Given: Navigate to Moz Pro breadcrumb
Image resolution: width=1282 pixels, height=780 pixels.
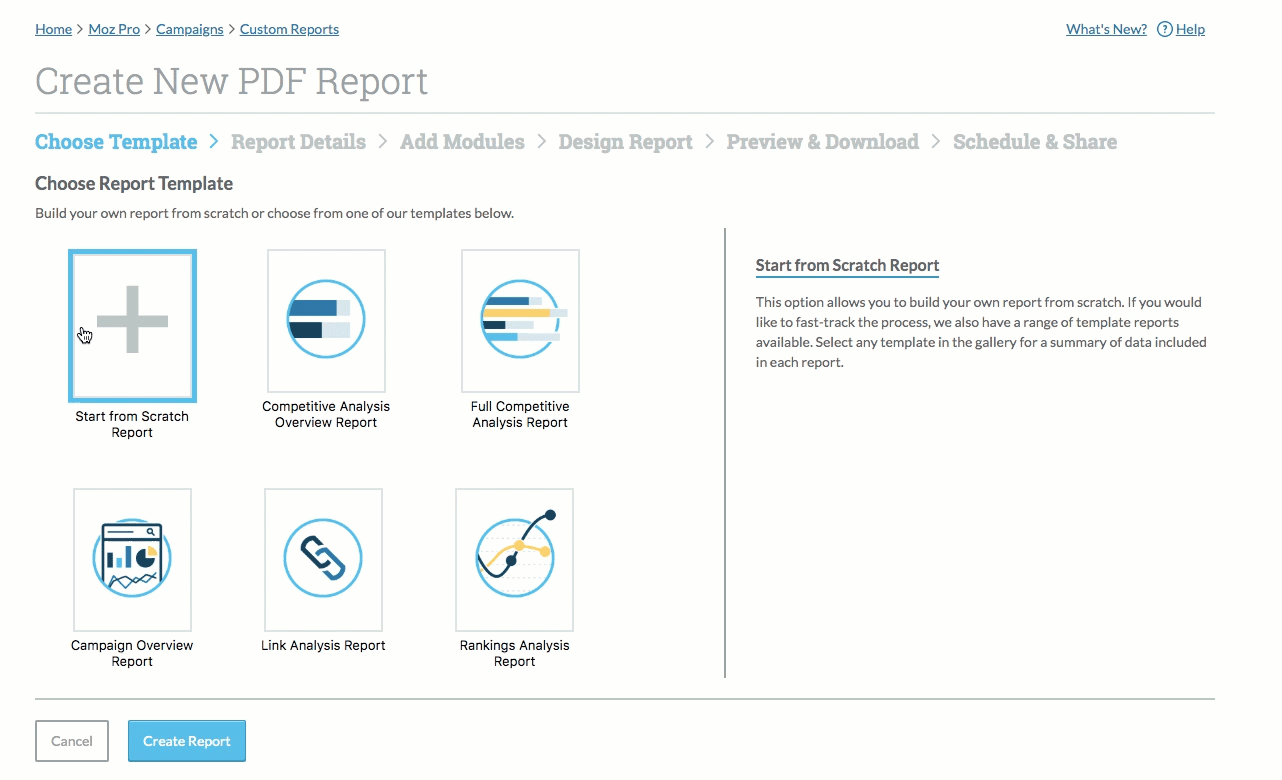Looking at the screenshot, I should 115,29.
